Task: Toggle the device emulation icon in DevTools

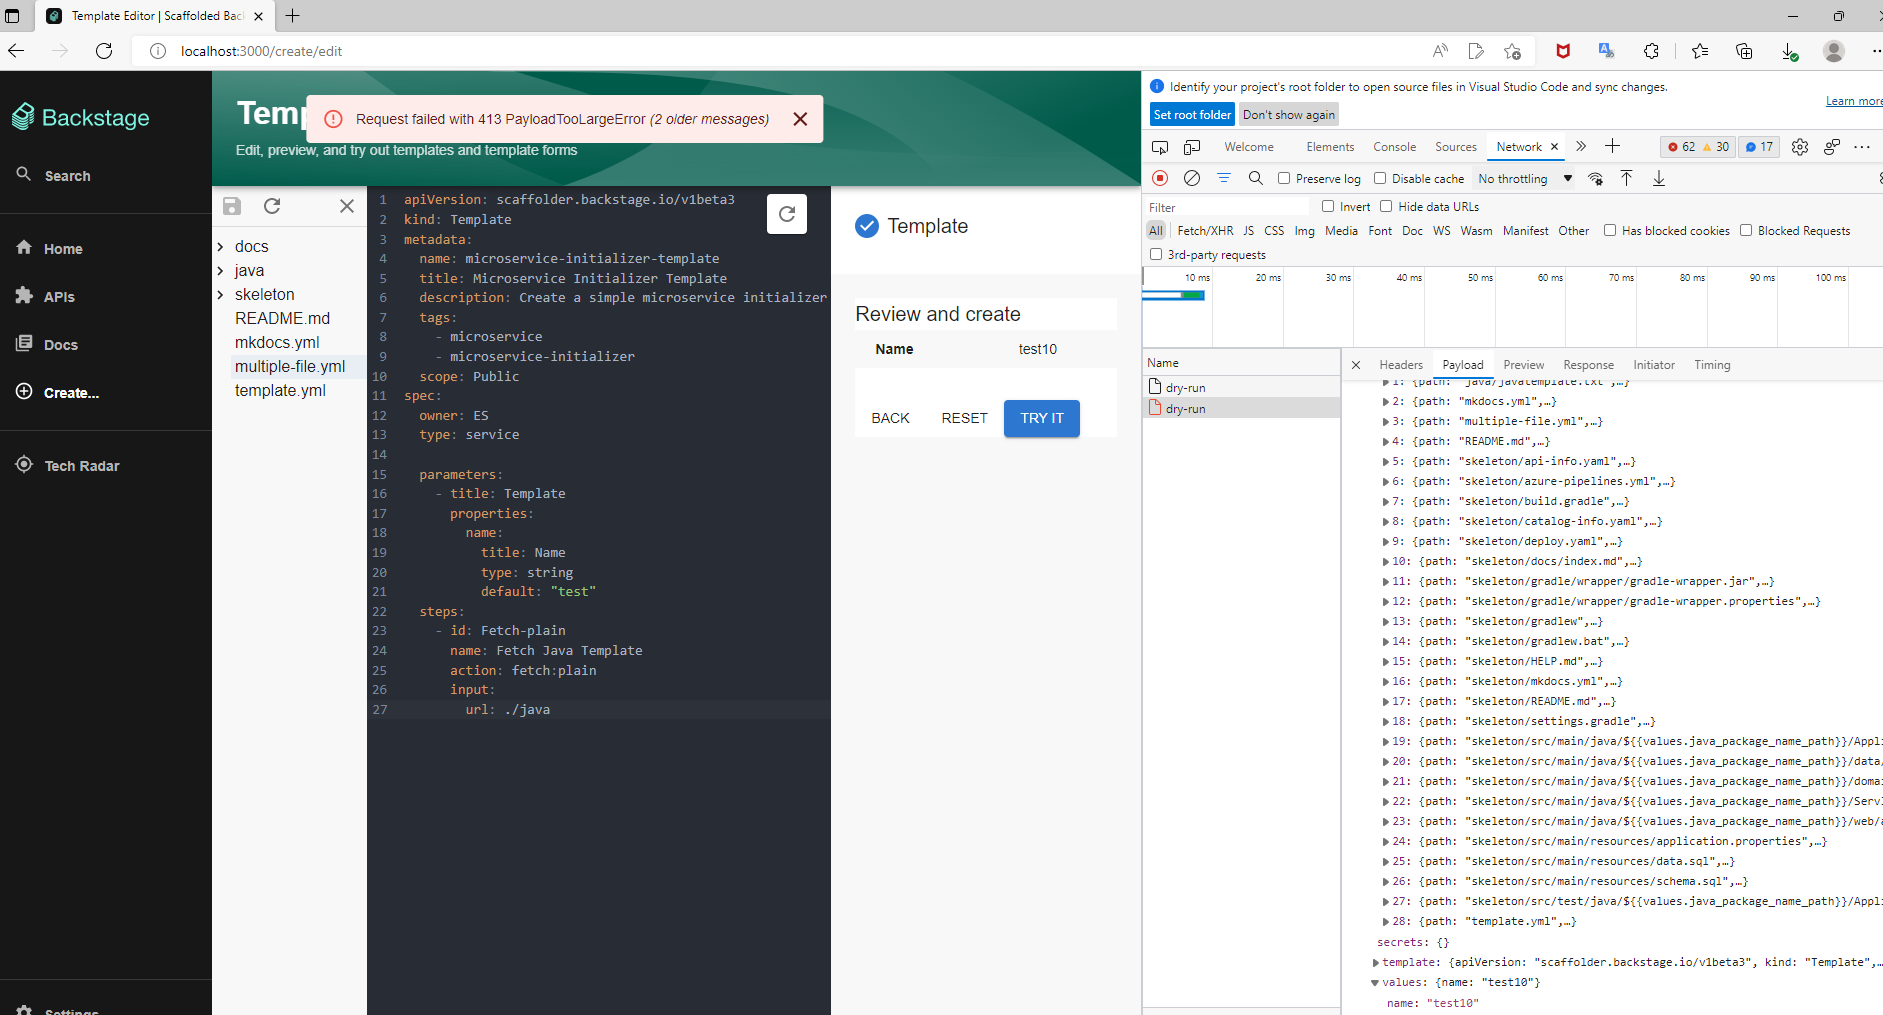Action: [1191, 147]
